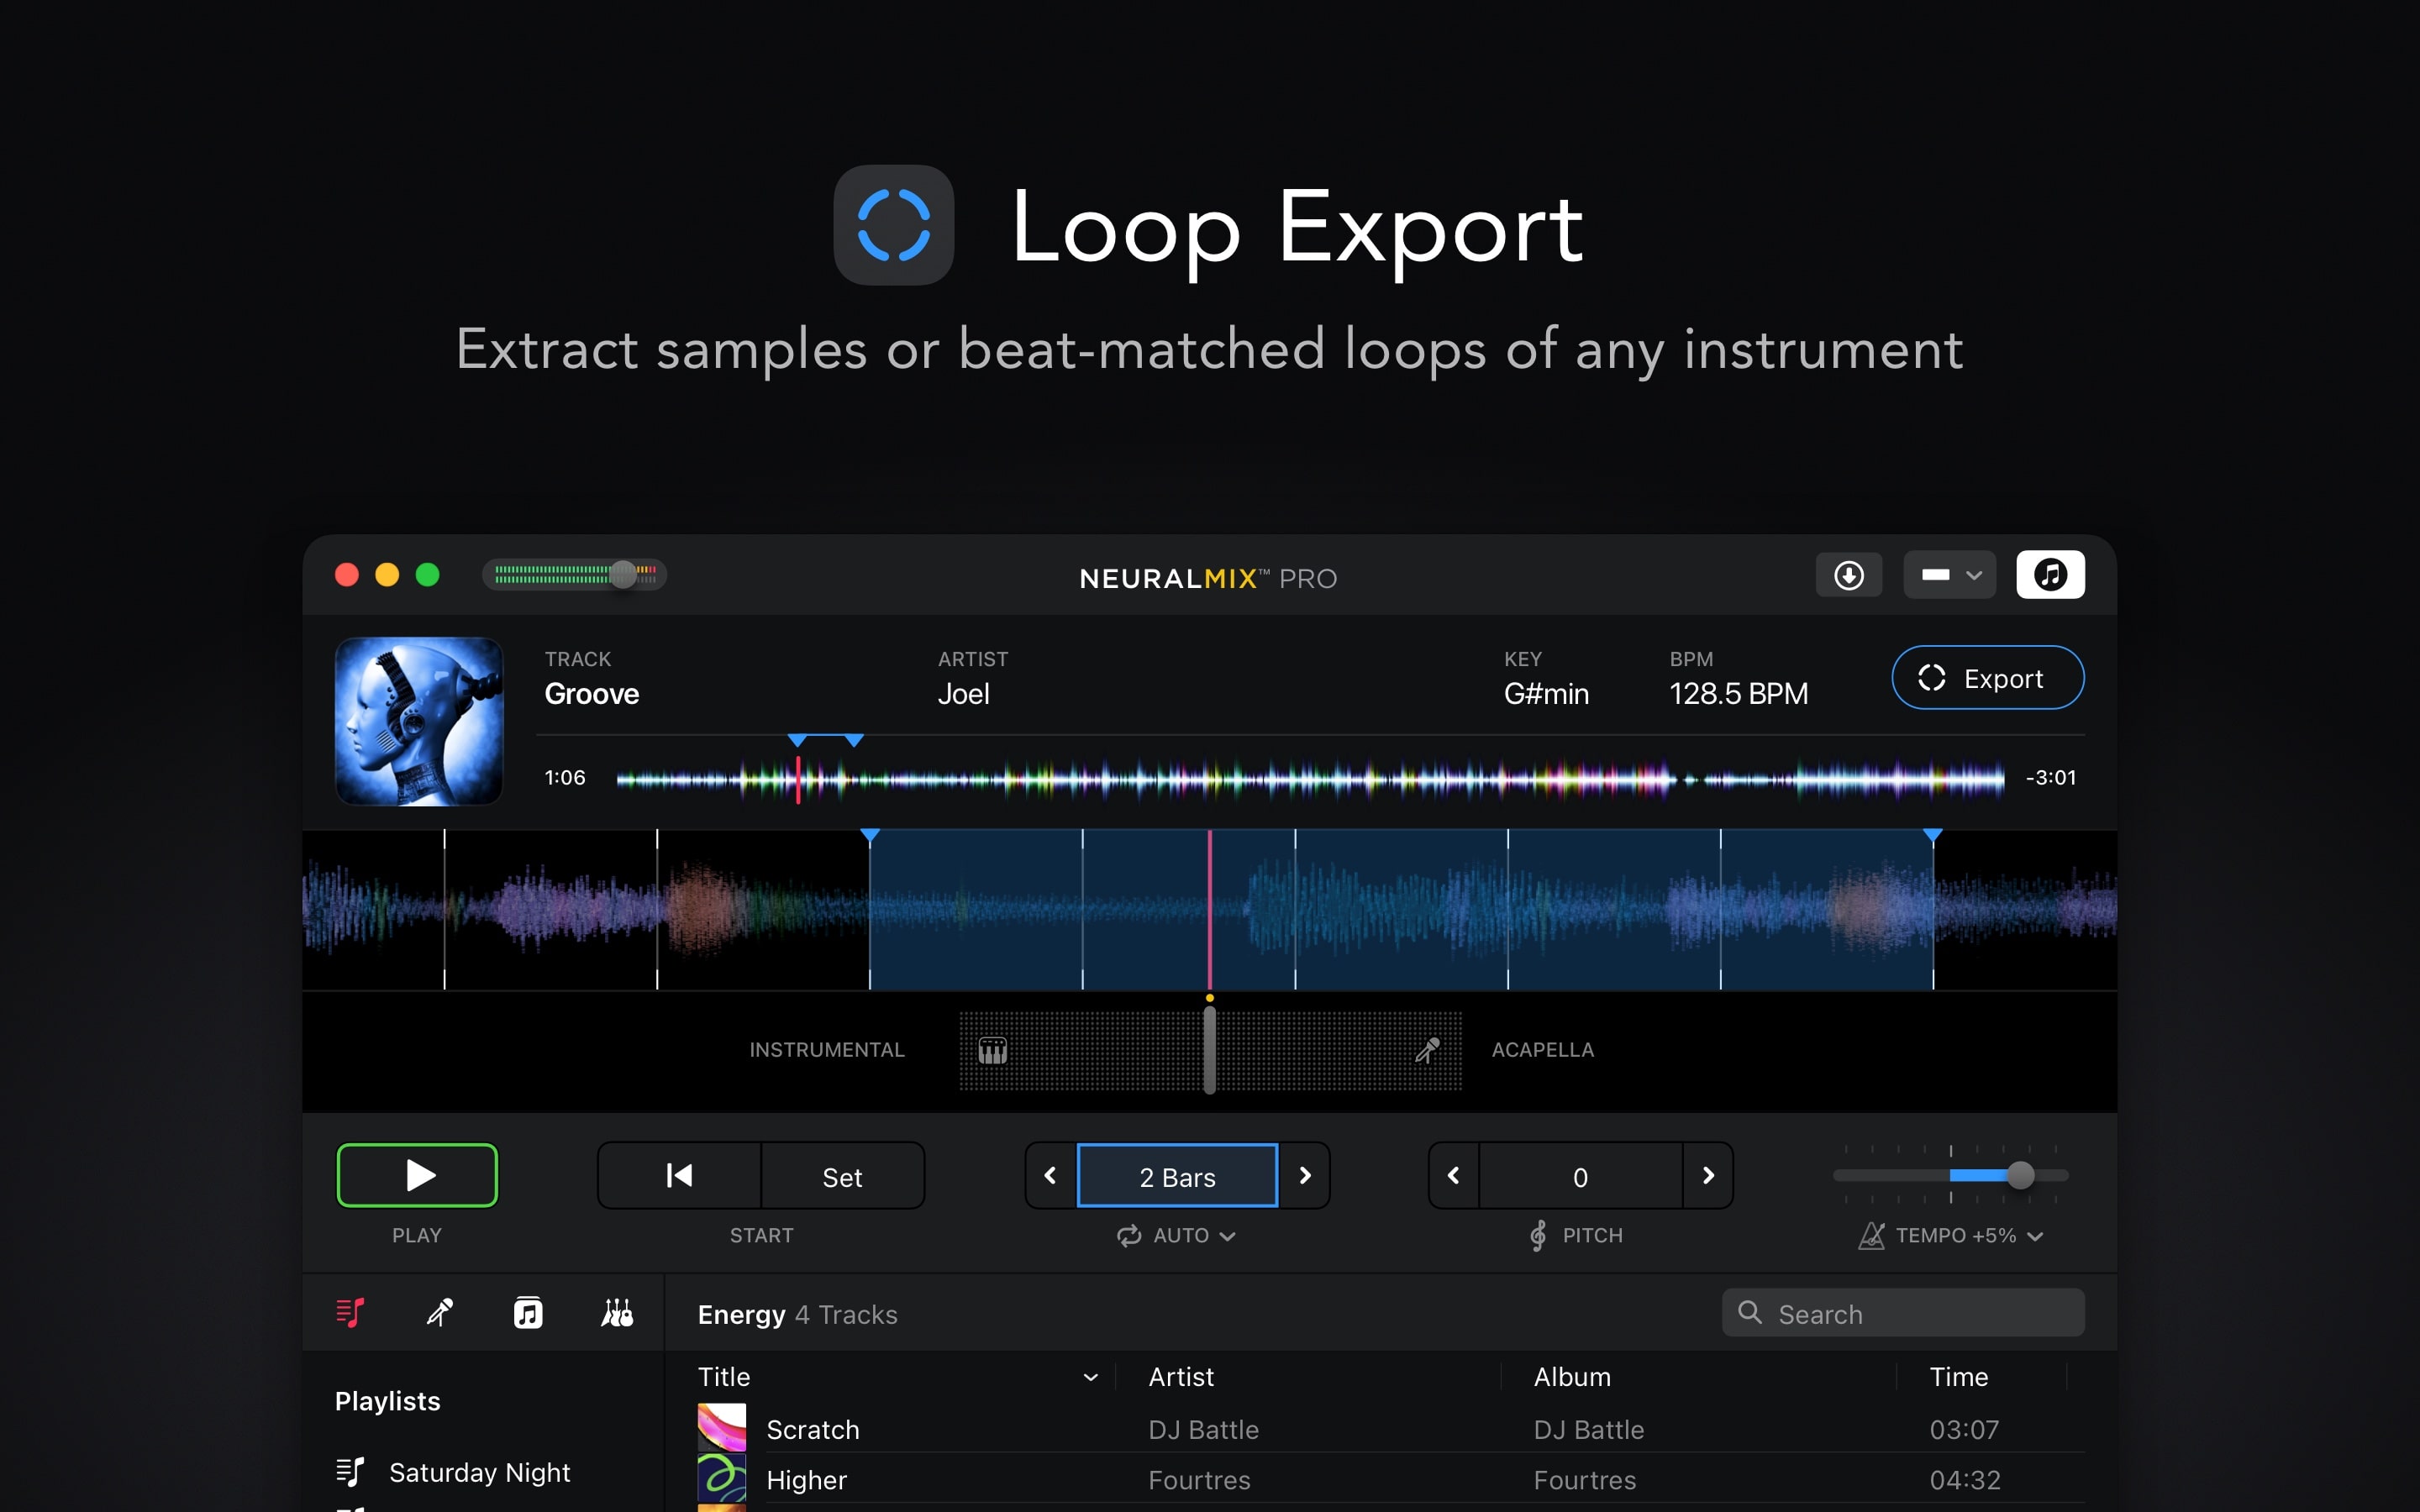
Task: Select the instrumental keyboard icon
Action: [x=992, y=1050]
